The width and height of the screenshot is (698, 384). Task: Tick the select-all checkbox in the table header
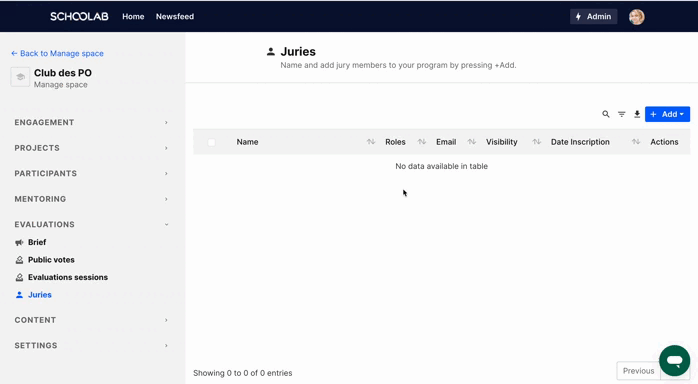[211, 142]
